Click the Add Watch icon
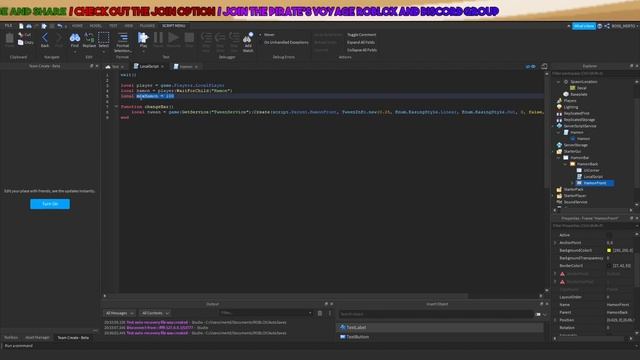The width and height of the screenshot is (640, 360). pos(248,38)
